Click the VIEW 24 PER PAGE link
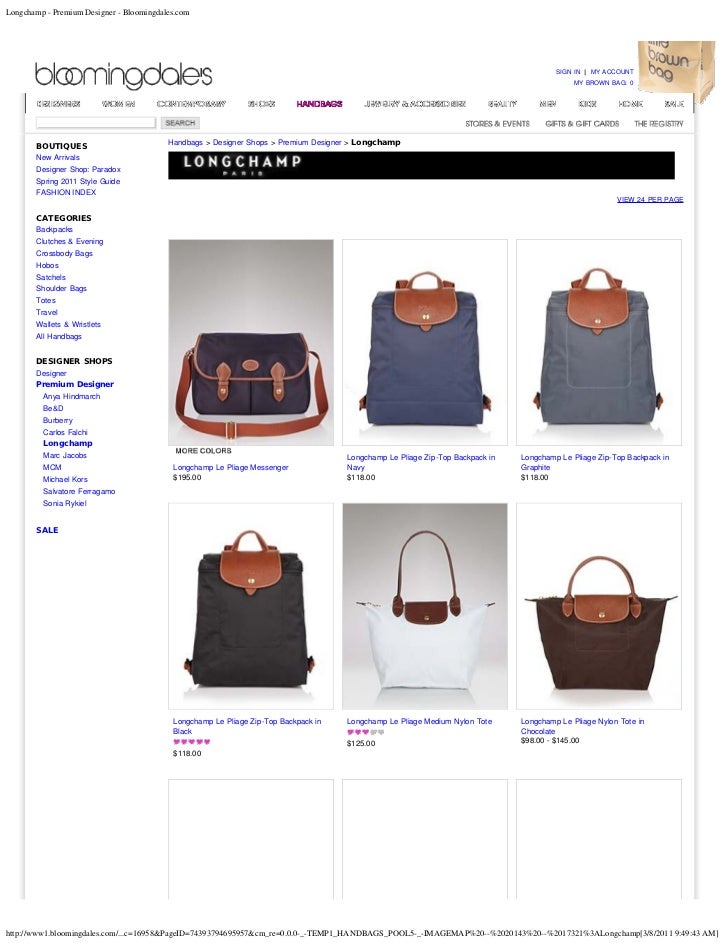The height and width of the screenshot is (943, 728). tap(650, 200)
